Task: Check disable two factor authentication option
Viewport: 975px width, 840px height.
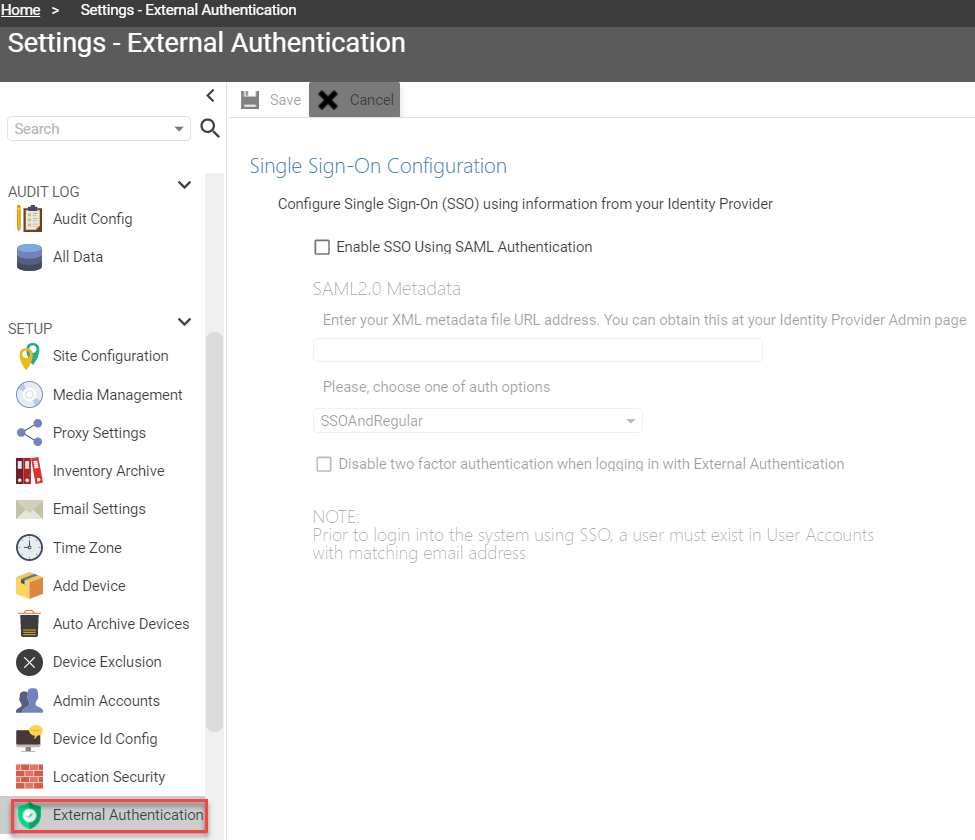Action: 323,463
